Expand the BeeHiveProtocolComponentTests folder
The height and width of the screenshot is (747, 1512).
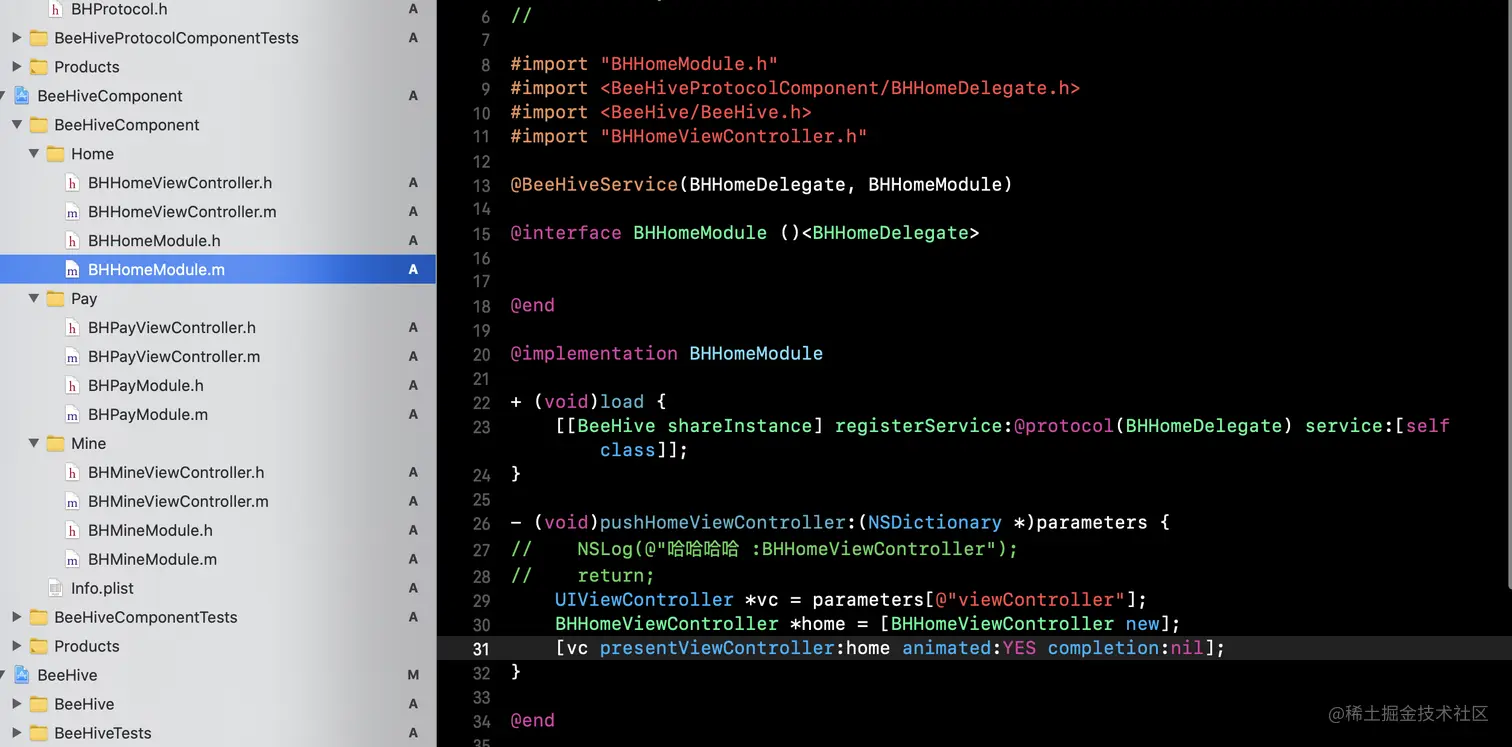(x=16, y=38)
